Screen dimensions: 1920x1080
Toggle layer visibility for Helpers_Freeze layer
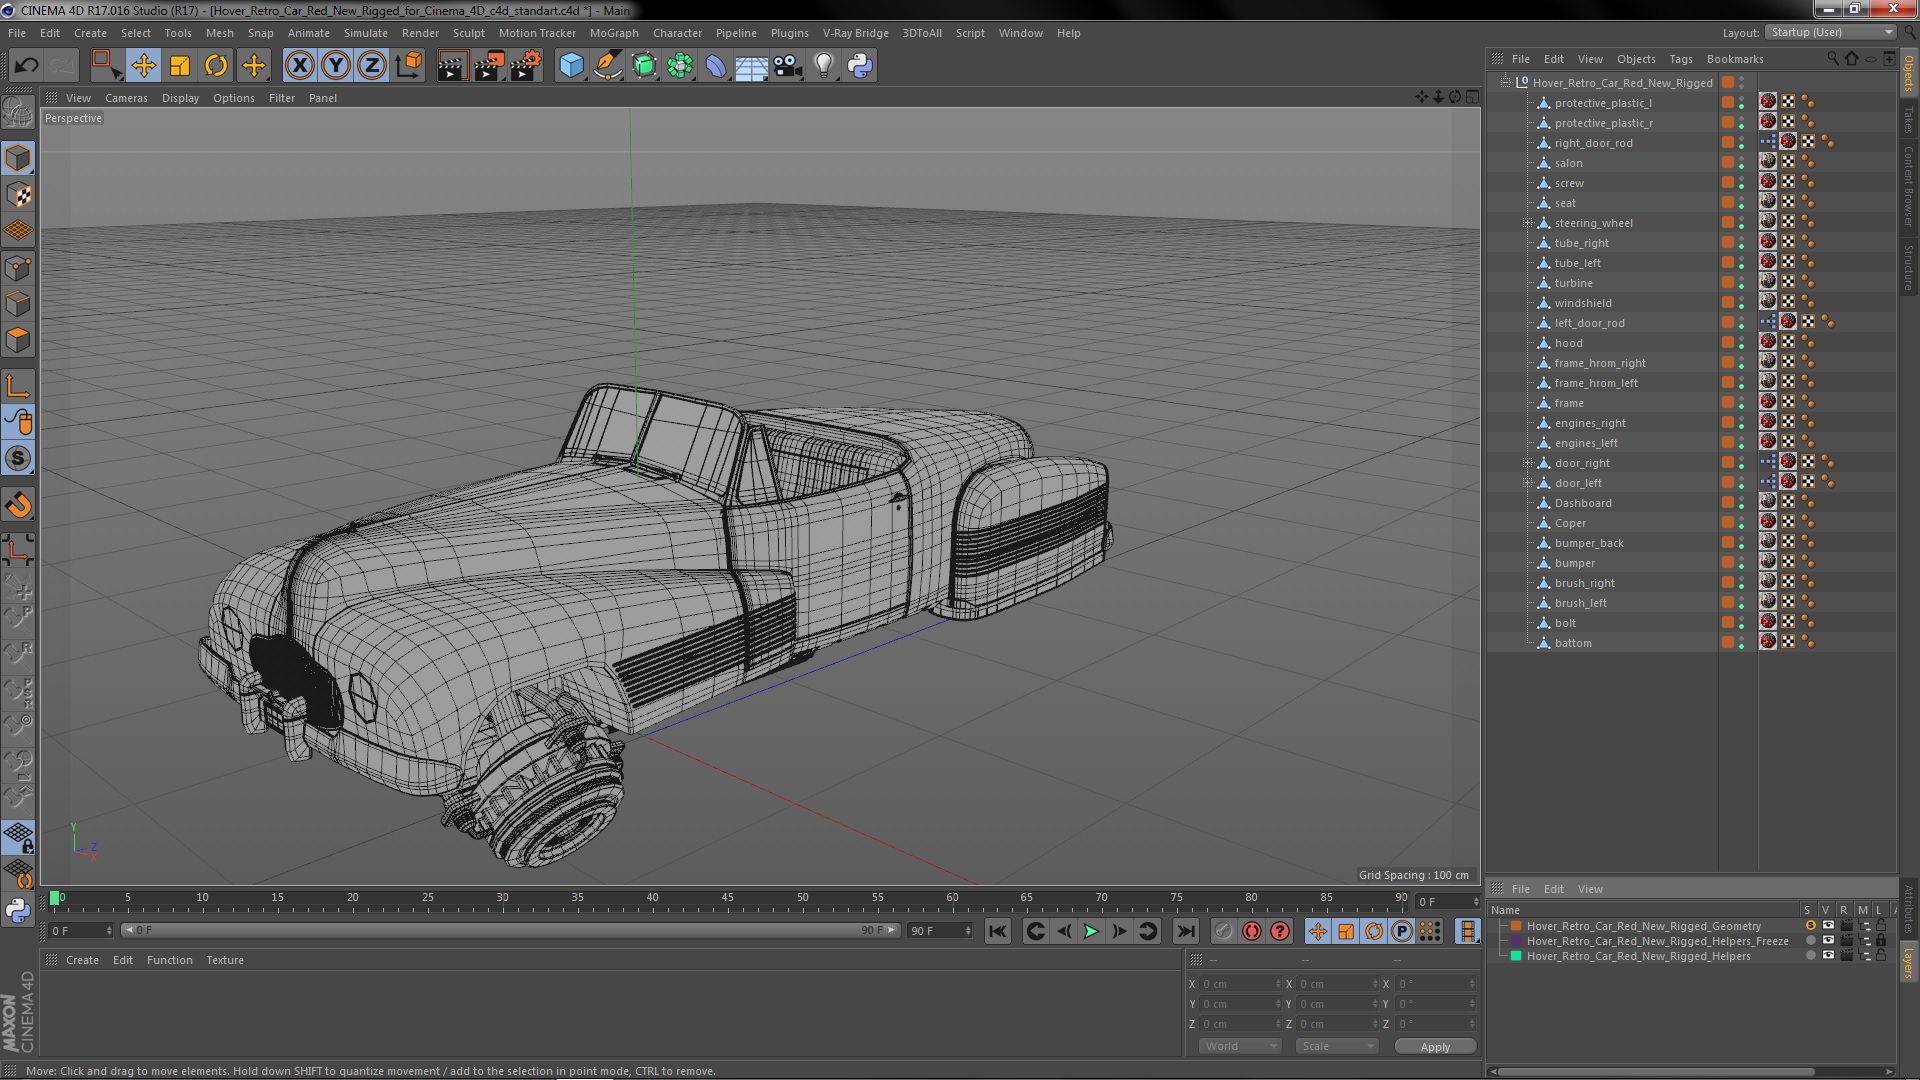pyautogui.click(x=1828, y=941)
